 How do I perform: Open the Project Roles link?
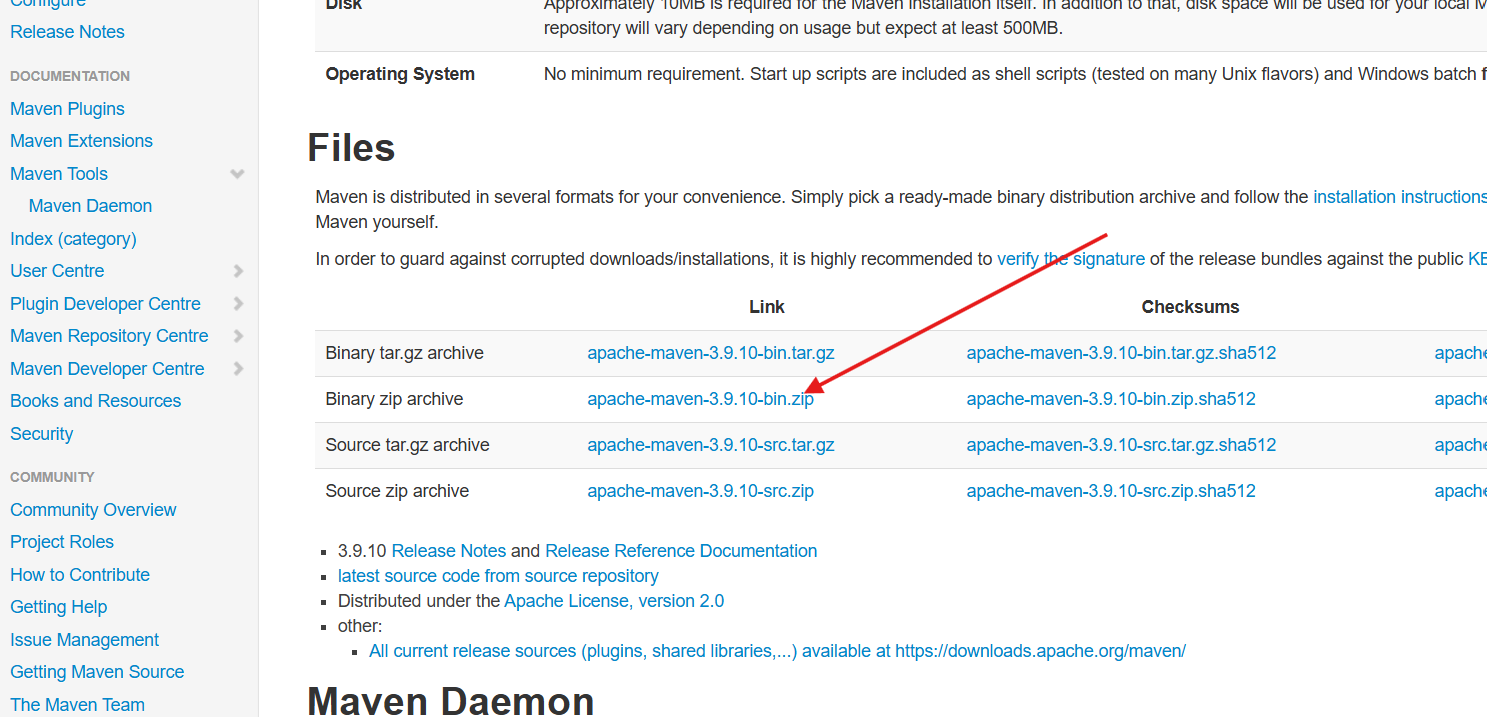[x=62, y=542]
